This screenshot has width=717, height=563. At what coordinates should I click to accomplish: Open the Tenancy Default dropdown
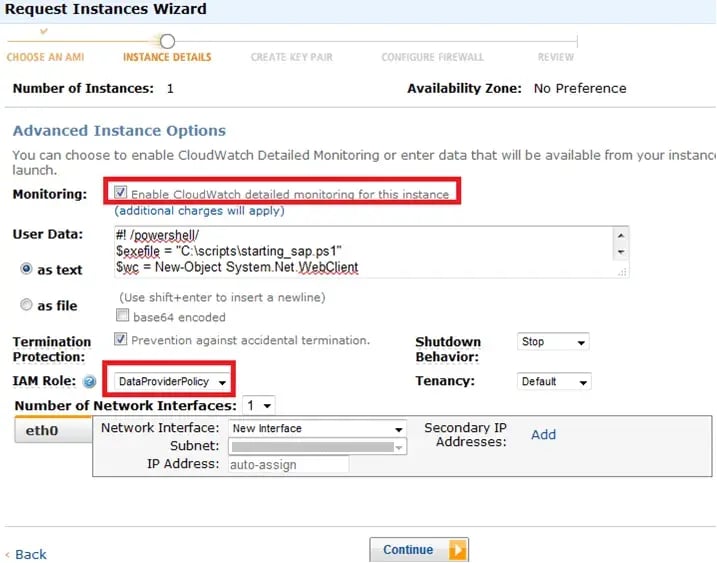tap(554, 381)
